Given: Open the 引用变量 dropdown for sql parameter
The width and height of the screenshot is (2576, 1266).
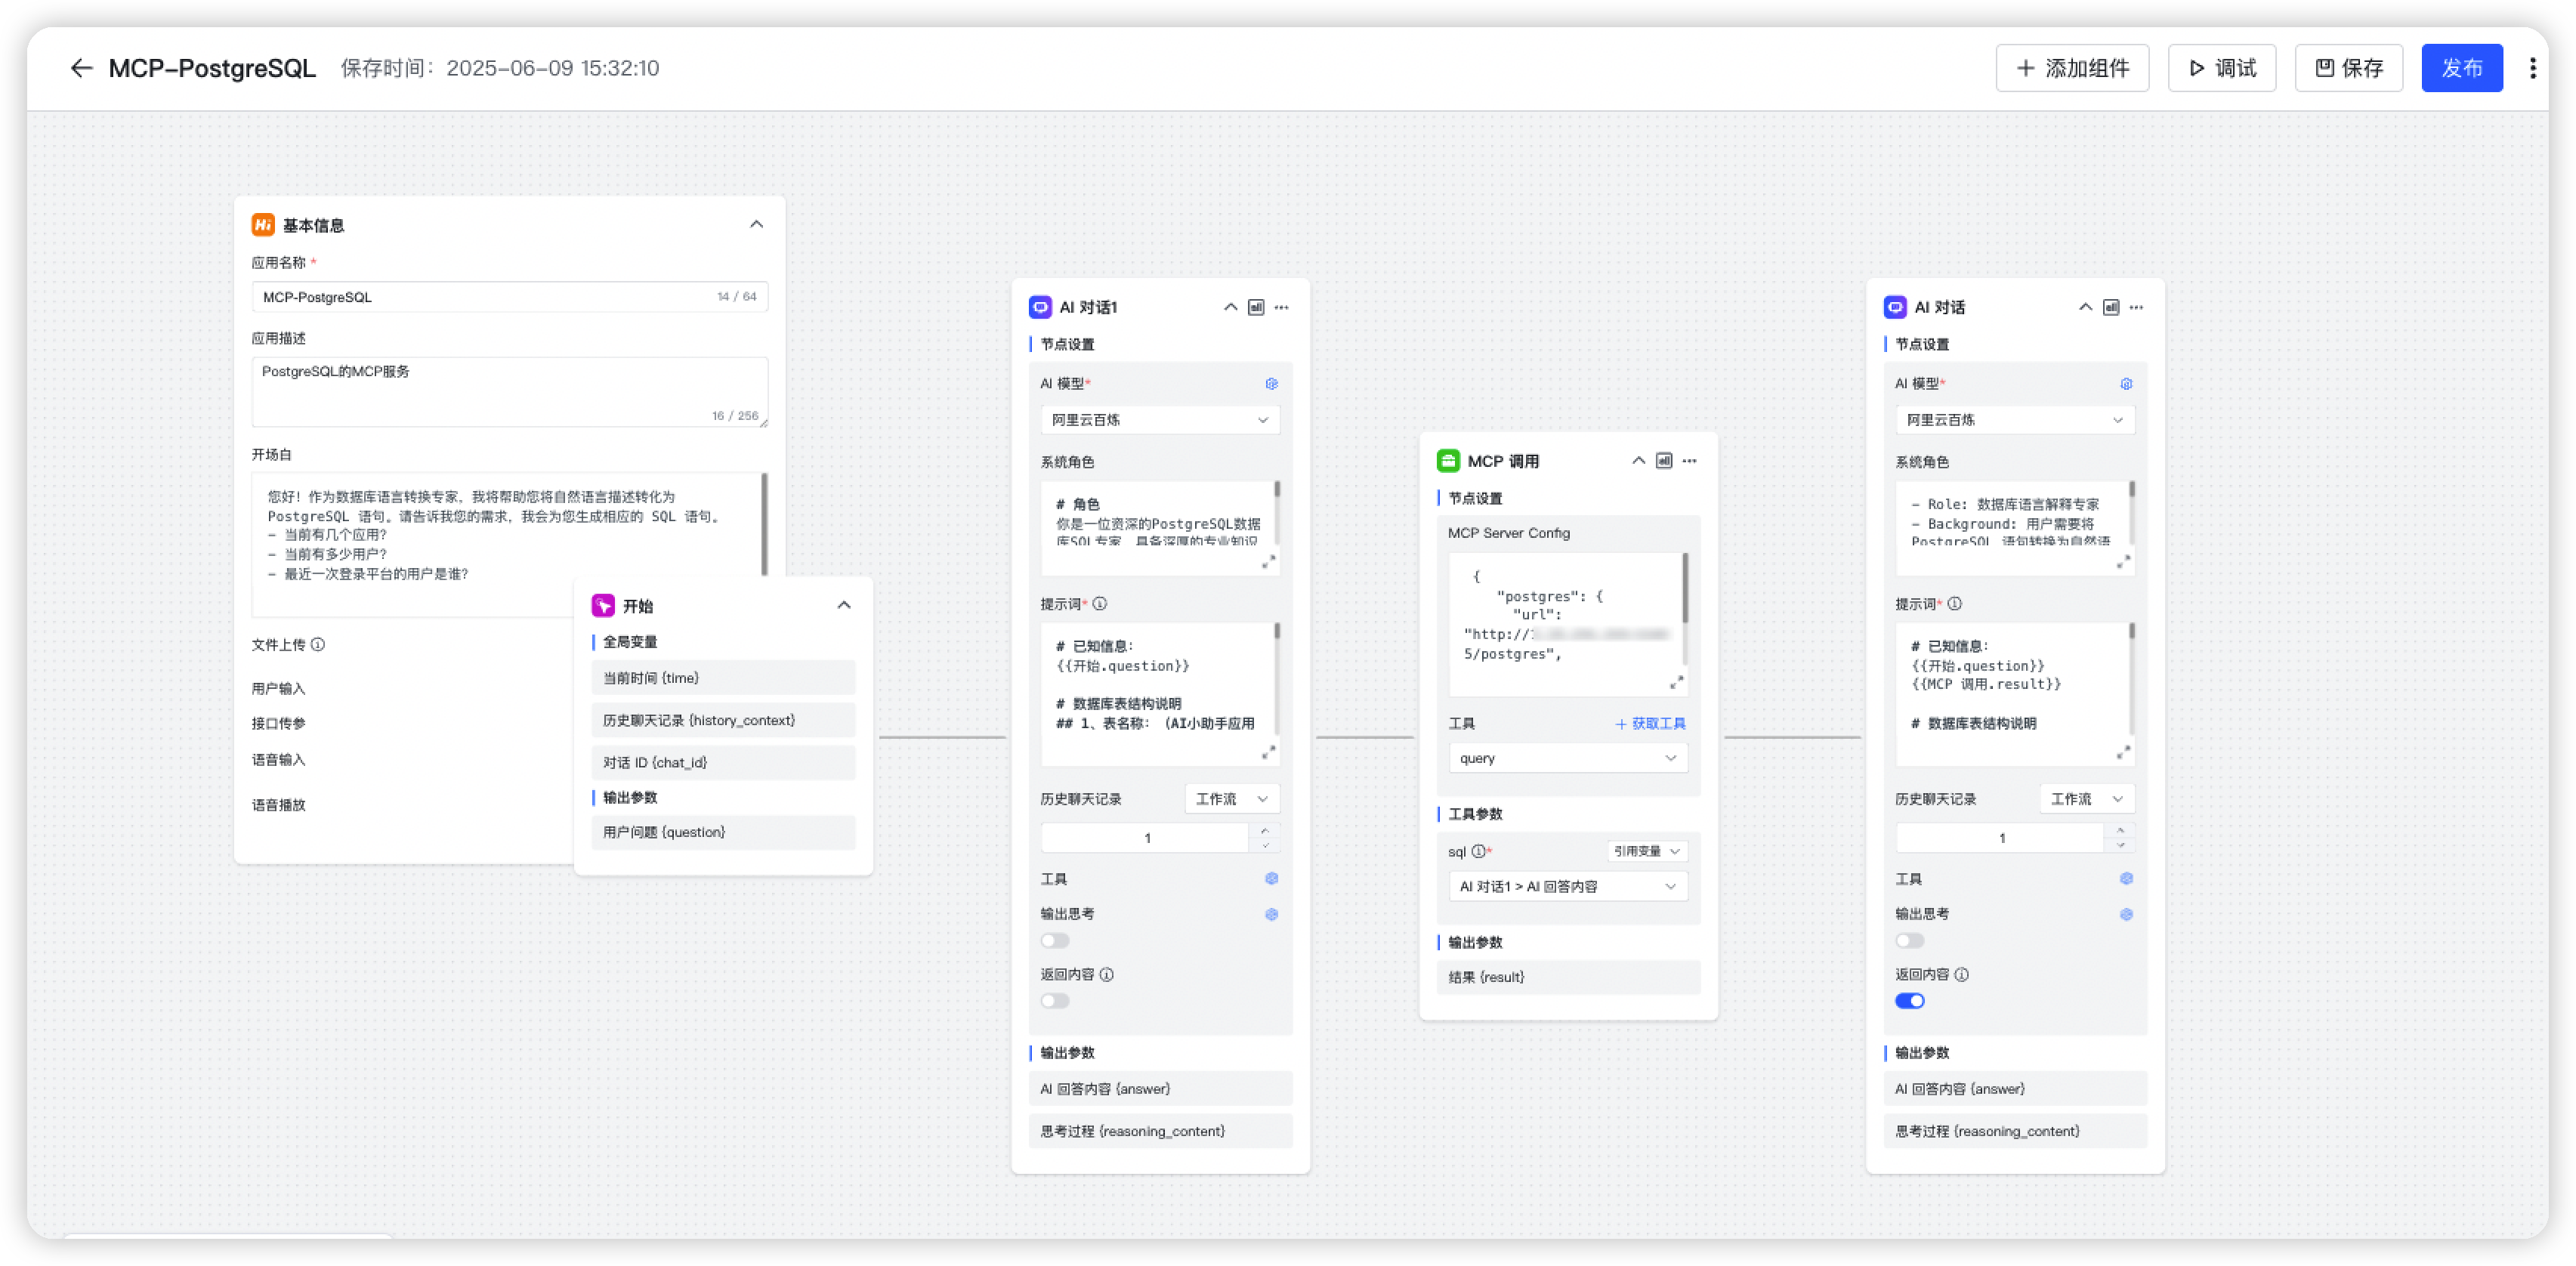Looking at the screenshot, I should (x=1646, y=851).
